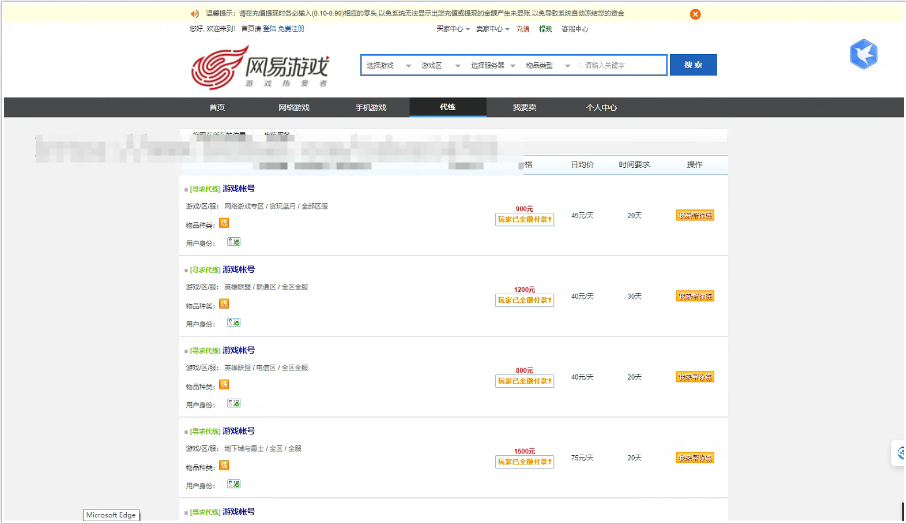906x524 pixels.
Task: Click orange action button for 1200元 listing
Action: [x=695, y=296]
